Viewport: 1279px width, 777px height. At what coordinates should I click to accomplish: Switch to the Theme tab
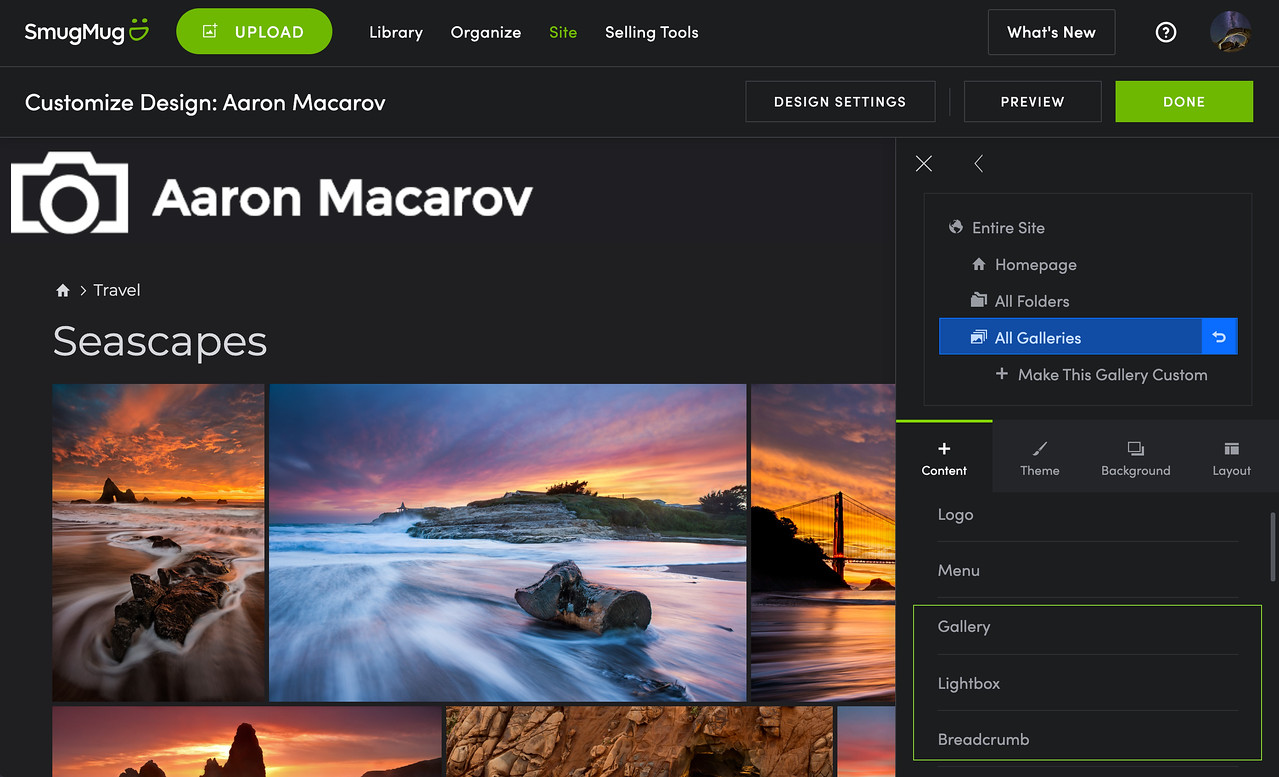click(x=1040, y=458)
